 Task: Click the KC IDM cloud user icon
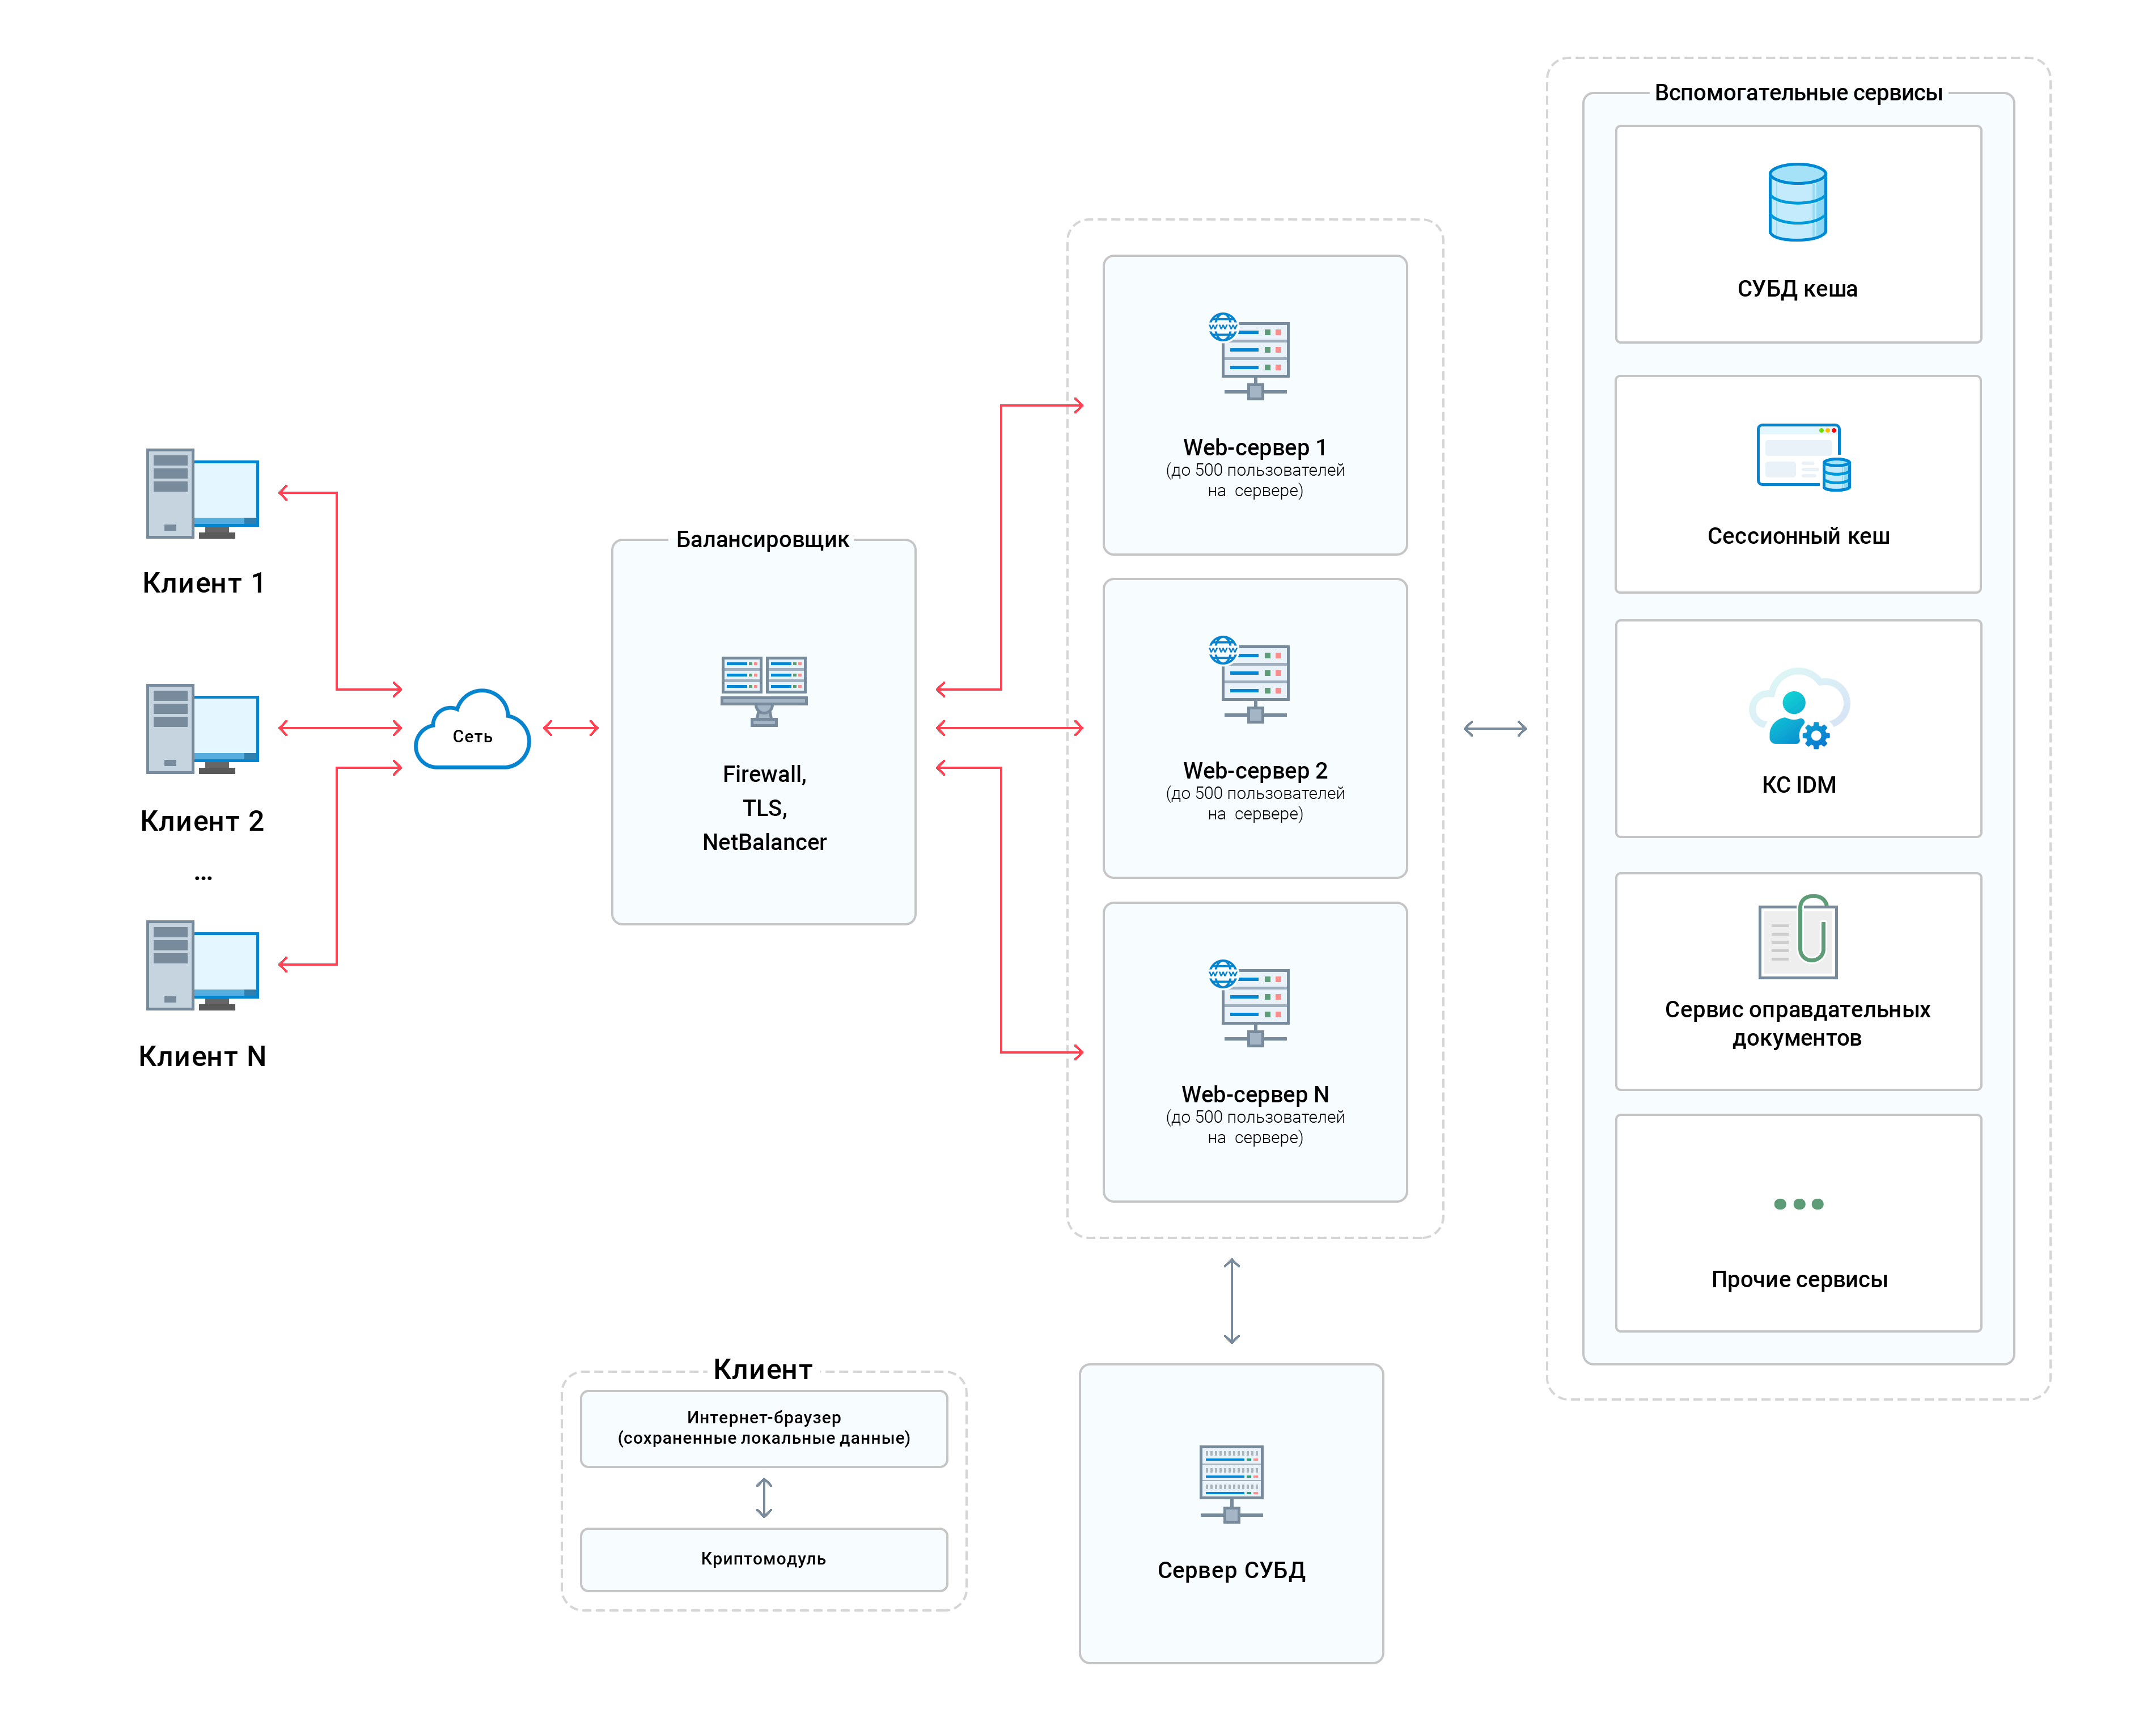tap(1799, 708)
